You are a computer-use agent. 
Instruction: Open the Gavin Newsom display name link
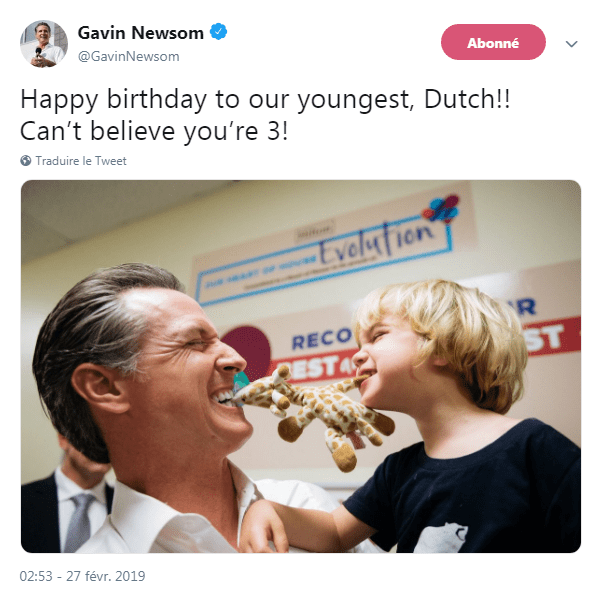(x=140, y=33)
